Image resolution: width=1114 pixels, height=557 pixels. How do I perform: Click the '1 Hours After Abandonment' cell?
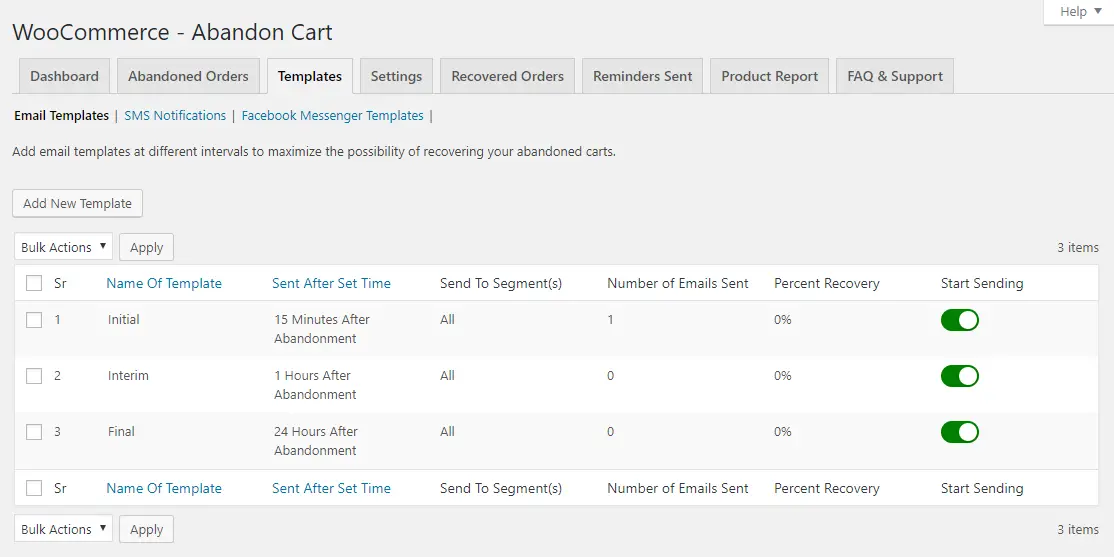pyautogui.click(x=315, y=385)
